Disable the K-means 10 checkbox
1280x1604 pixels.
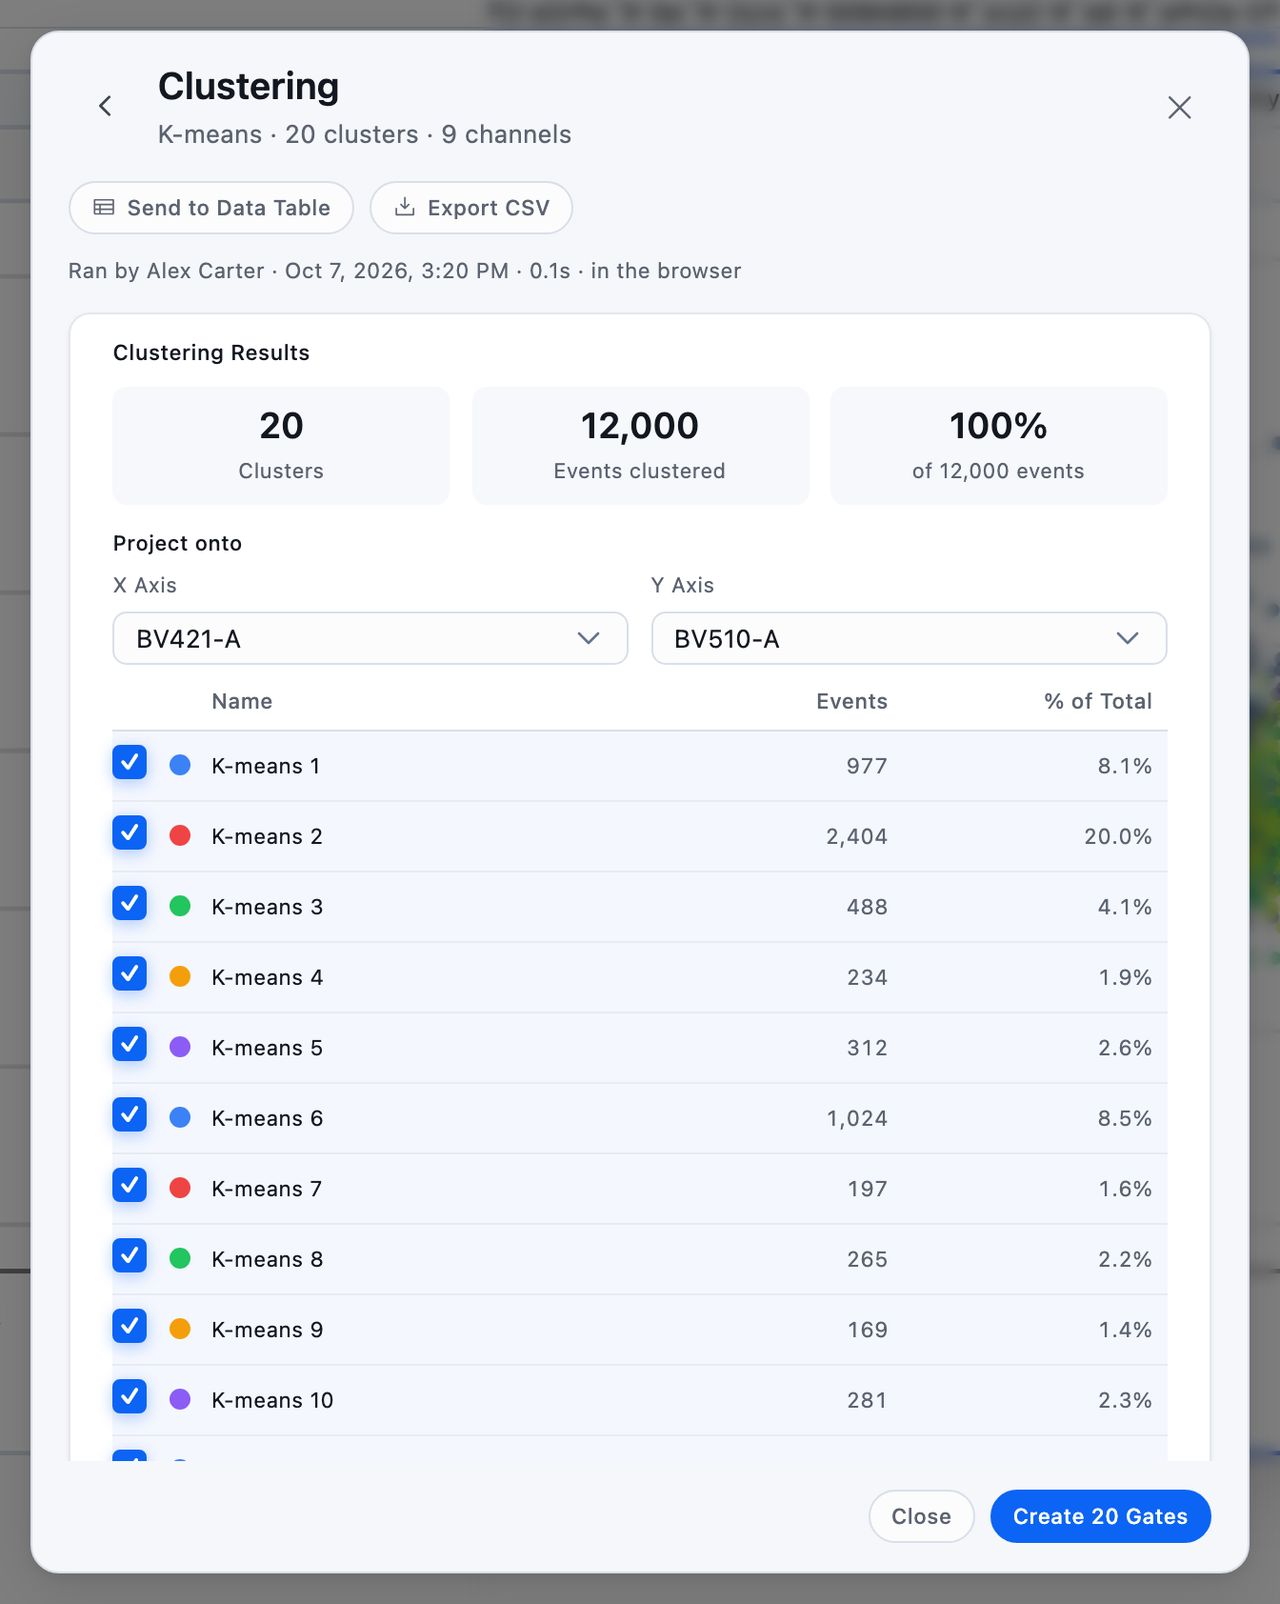click(130, 1396)
